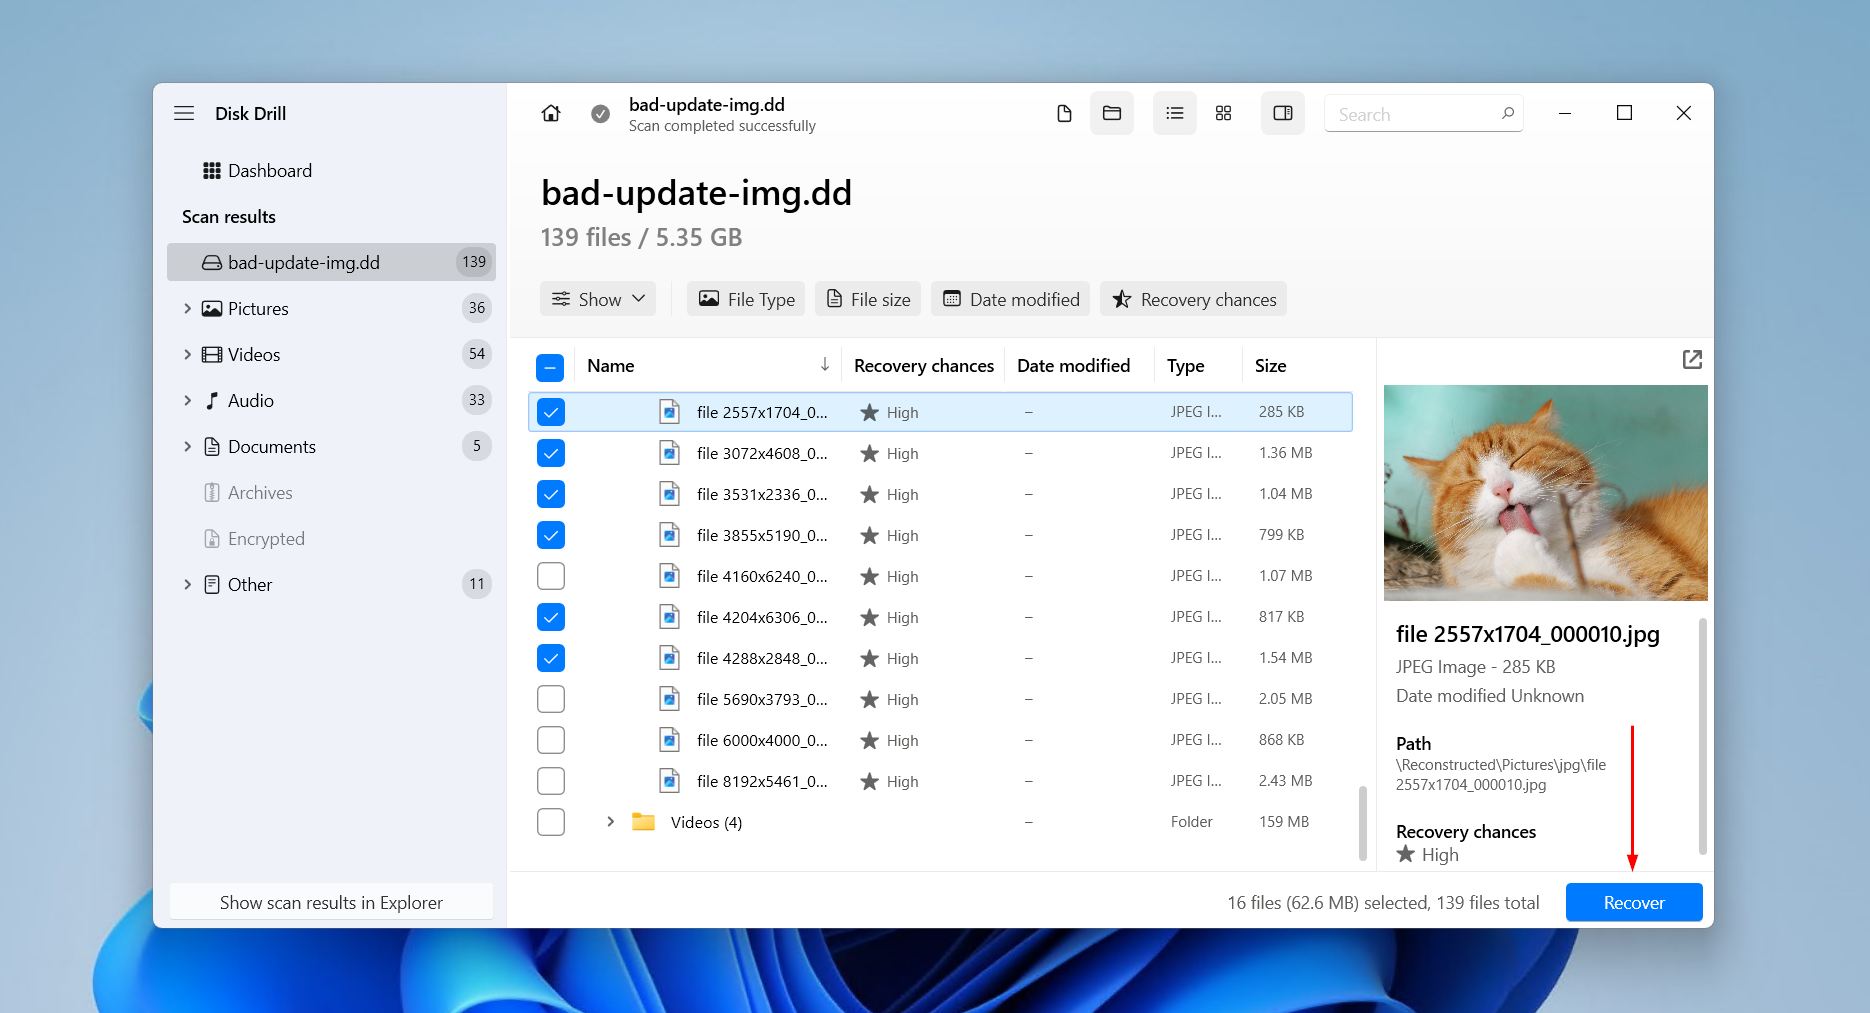Open the File Type filter
Viewport: 1870px width, 1013px height.
pos(746,299)
